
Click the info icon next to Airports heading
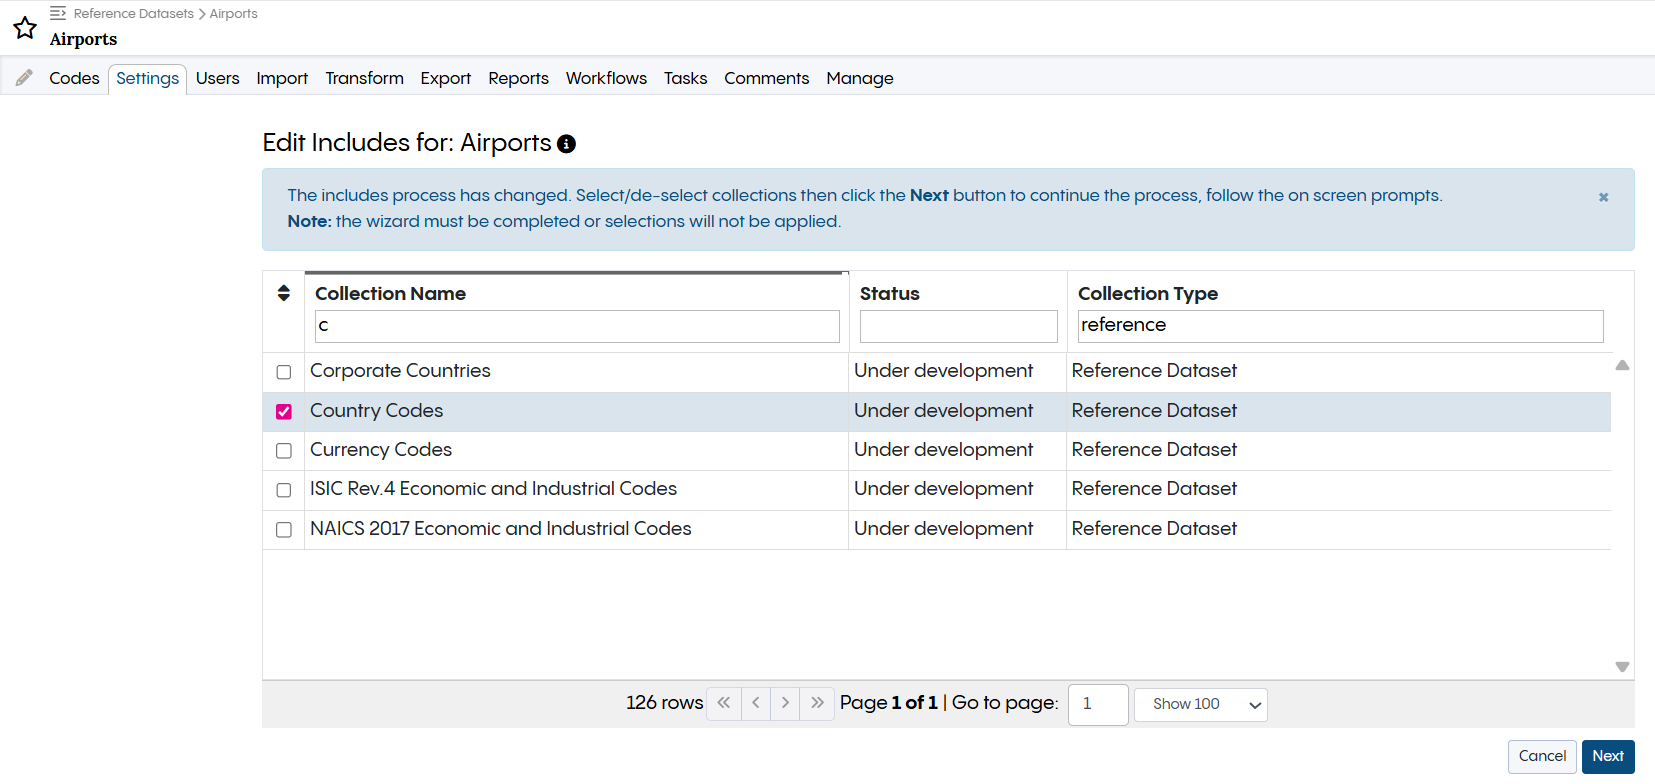[x=566, y=144]
